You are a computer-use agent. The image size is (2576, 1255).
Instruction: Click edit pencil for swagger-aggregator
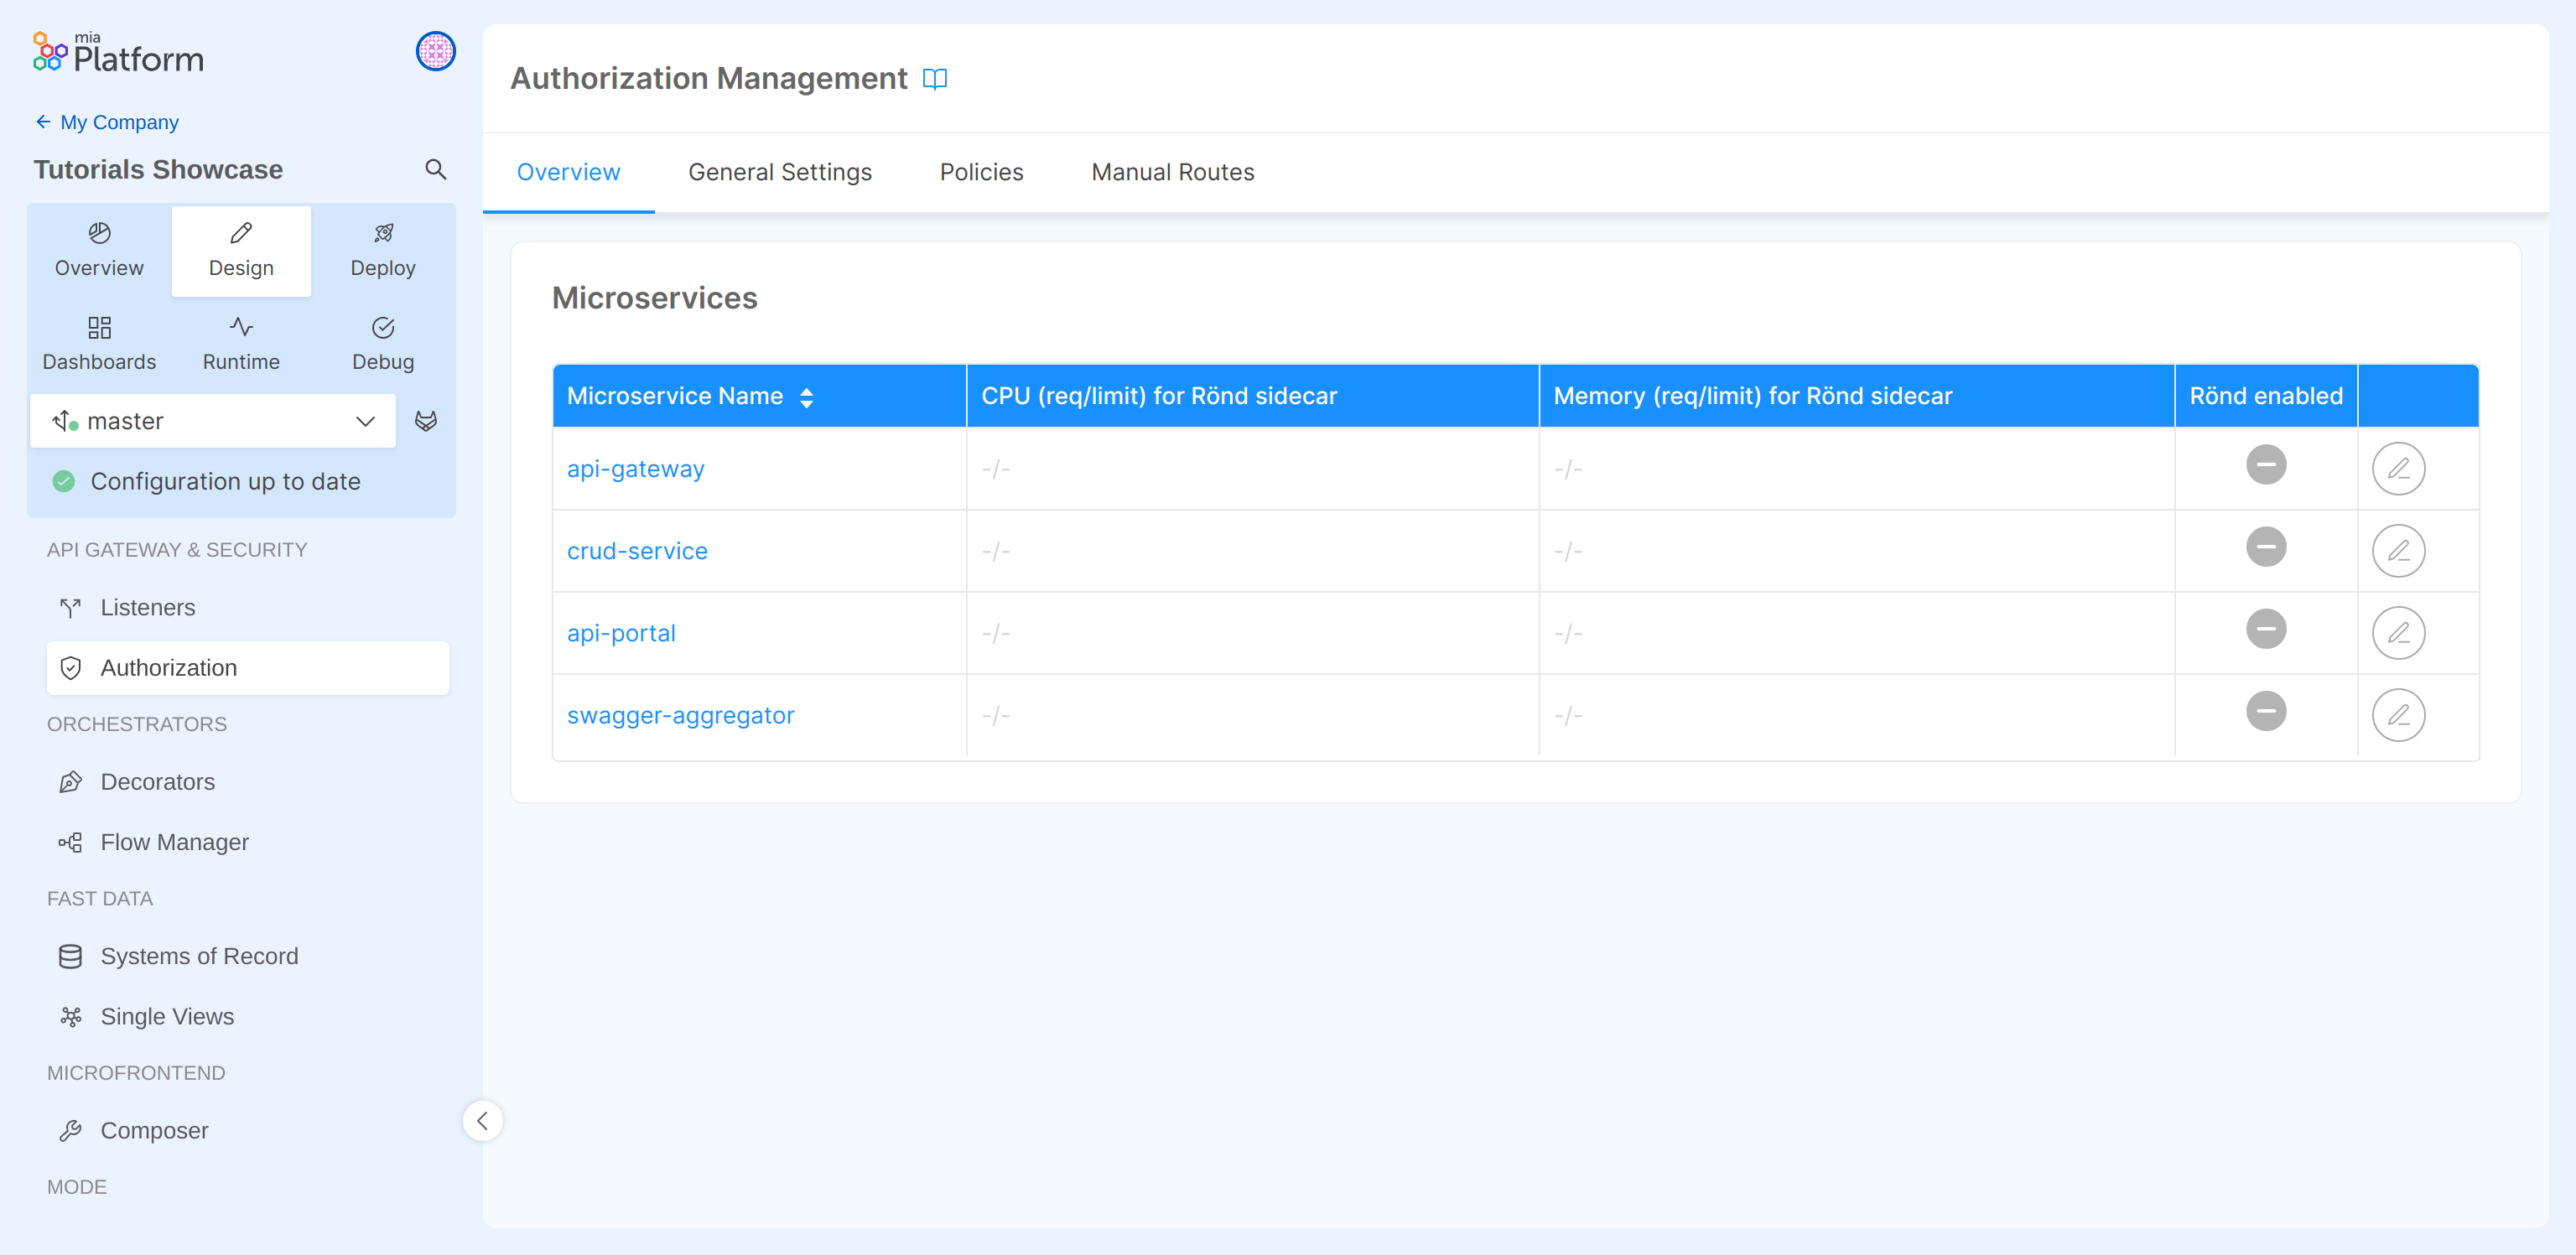coord(2398,715)
